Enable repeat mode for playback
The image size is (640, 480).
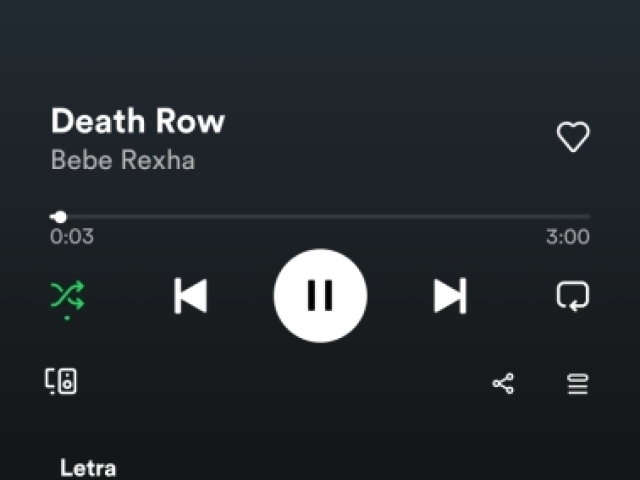(573, 296)
